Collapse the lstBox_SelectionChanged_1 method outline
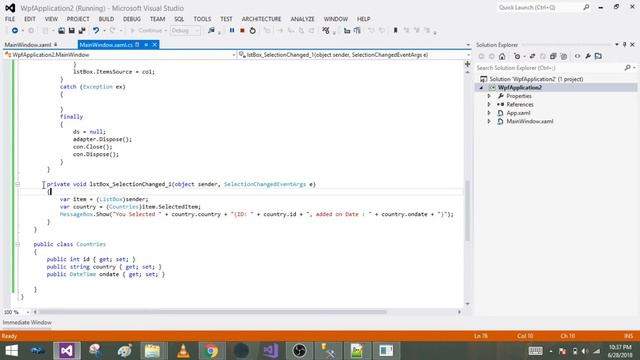Screen dimensions: 640x360 point(18,184)
